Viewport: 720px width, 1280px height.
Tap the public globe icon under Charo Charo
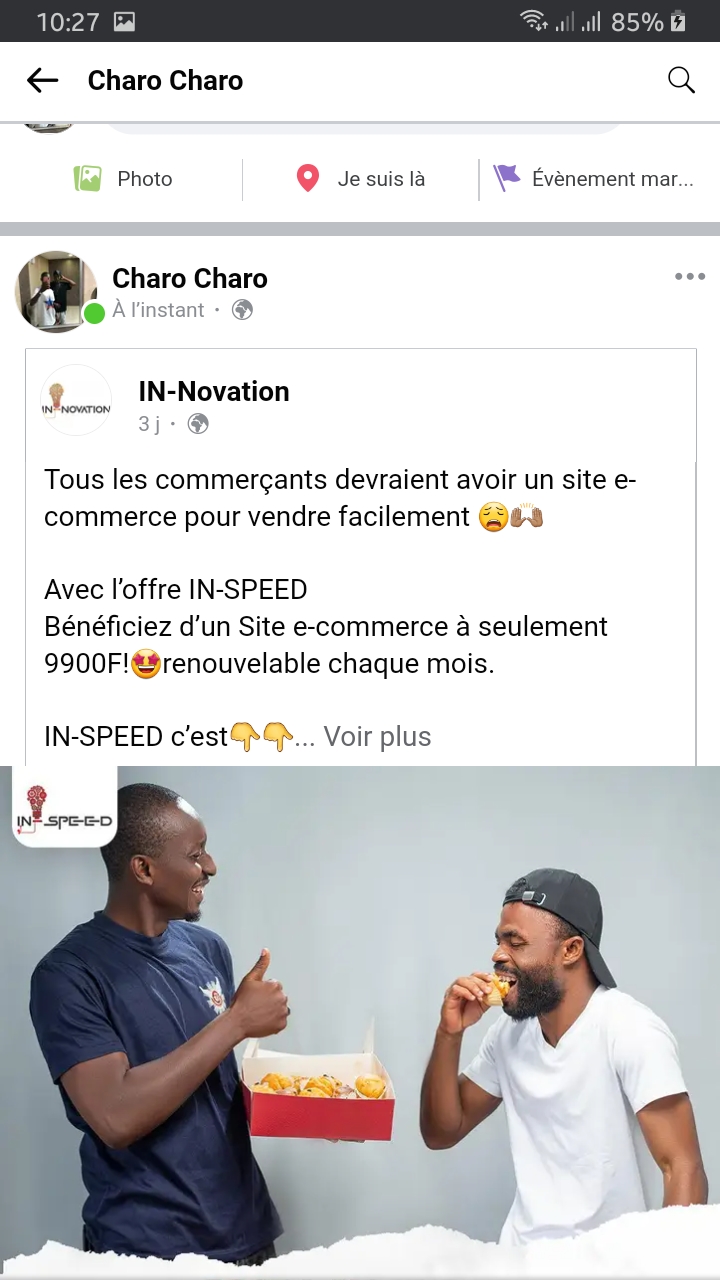point(242,310)
